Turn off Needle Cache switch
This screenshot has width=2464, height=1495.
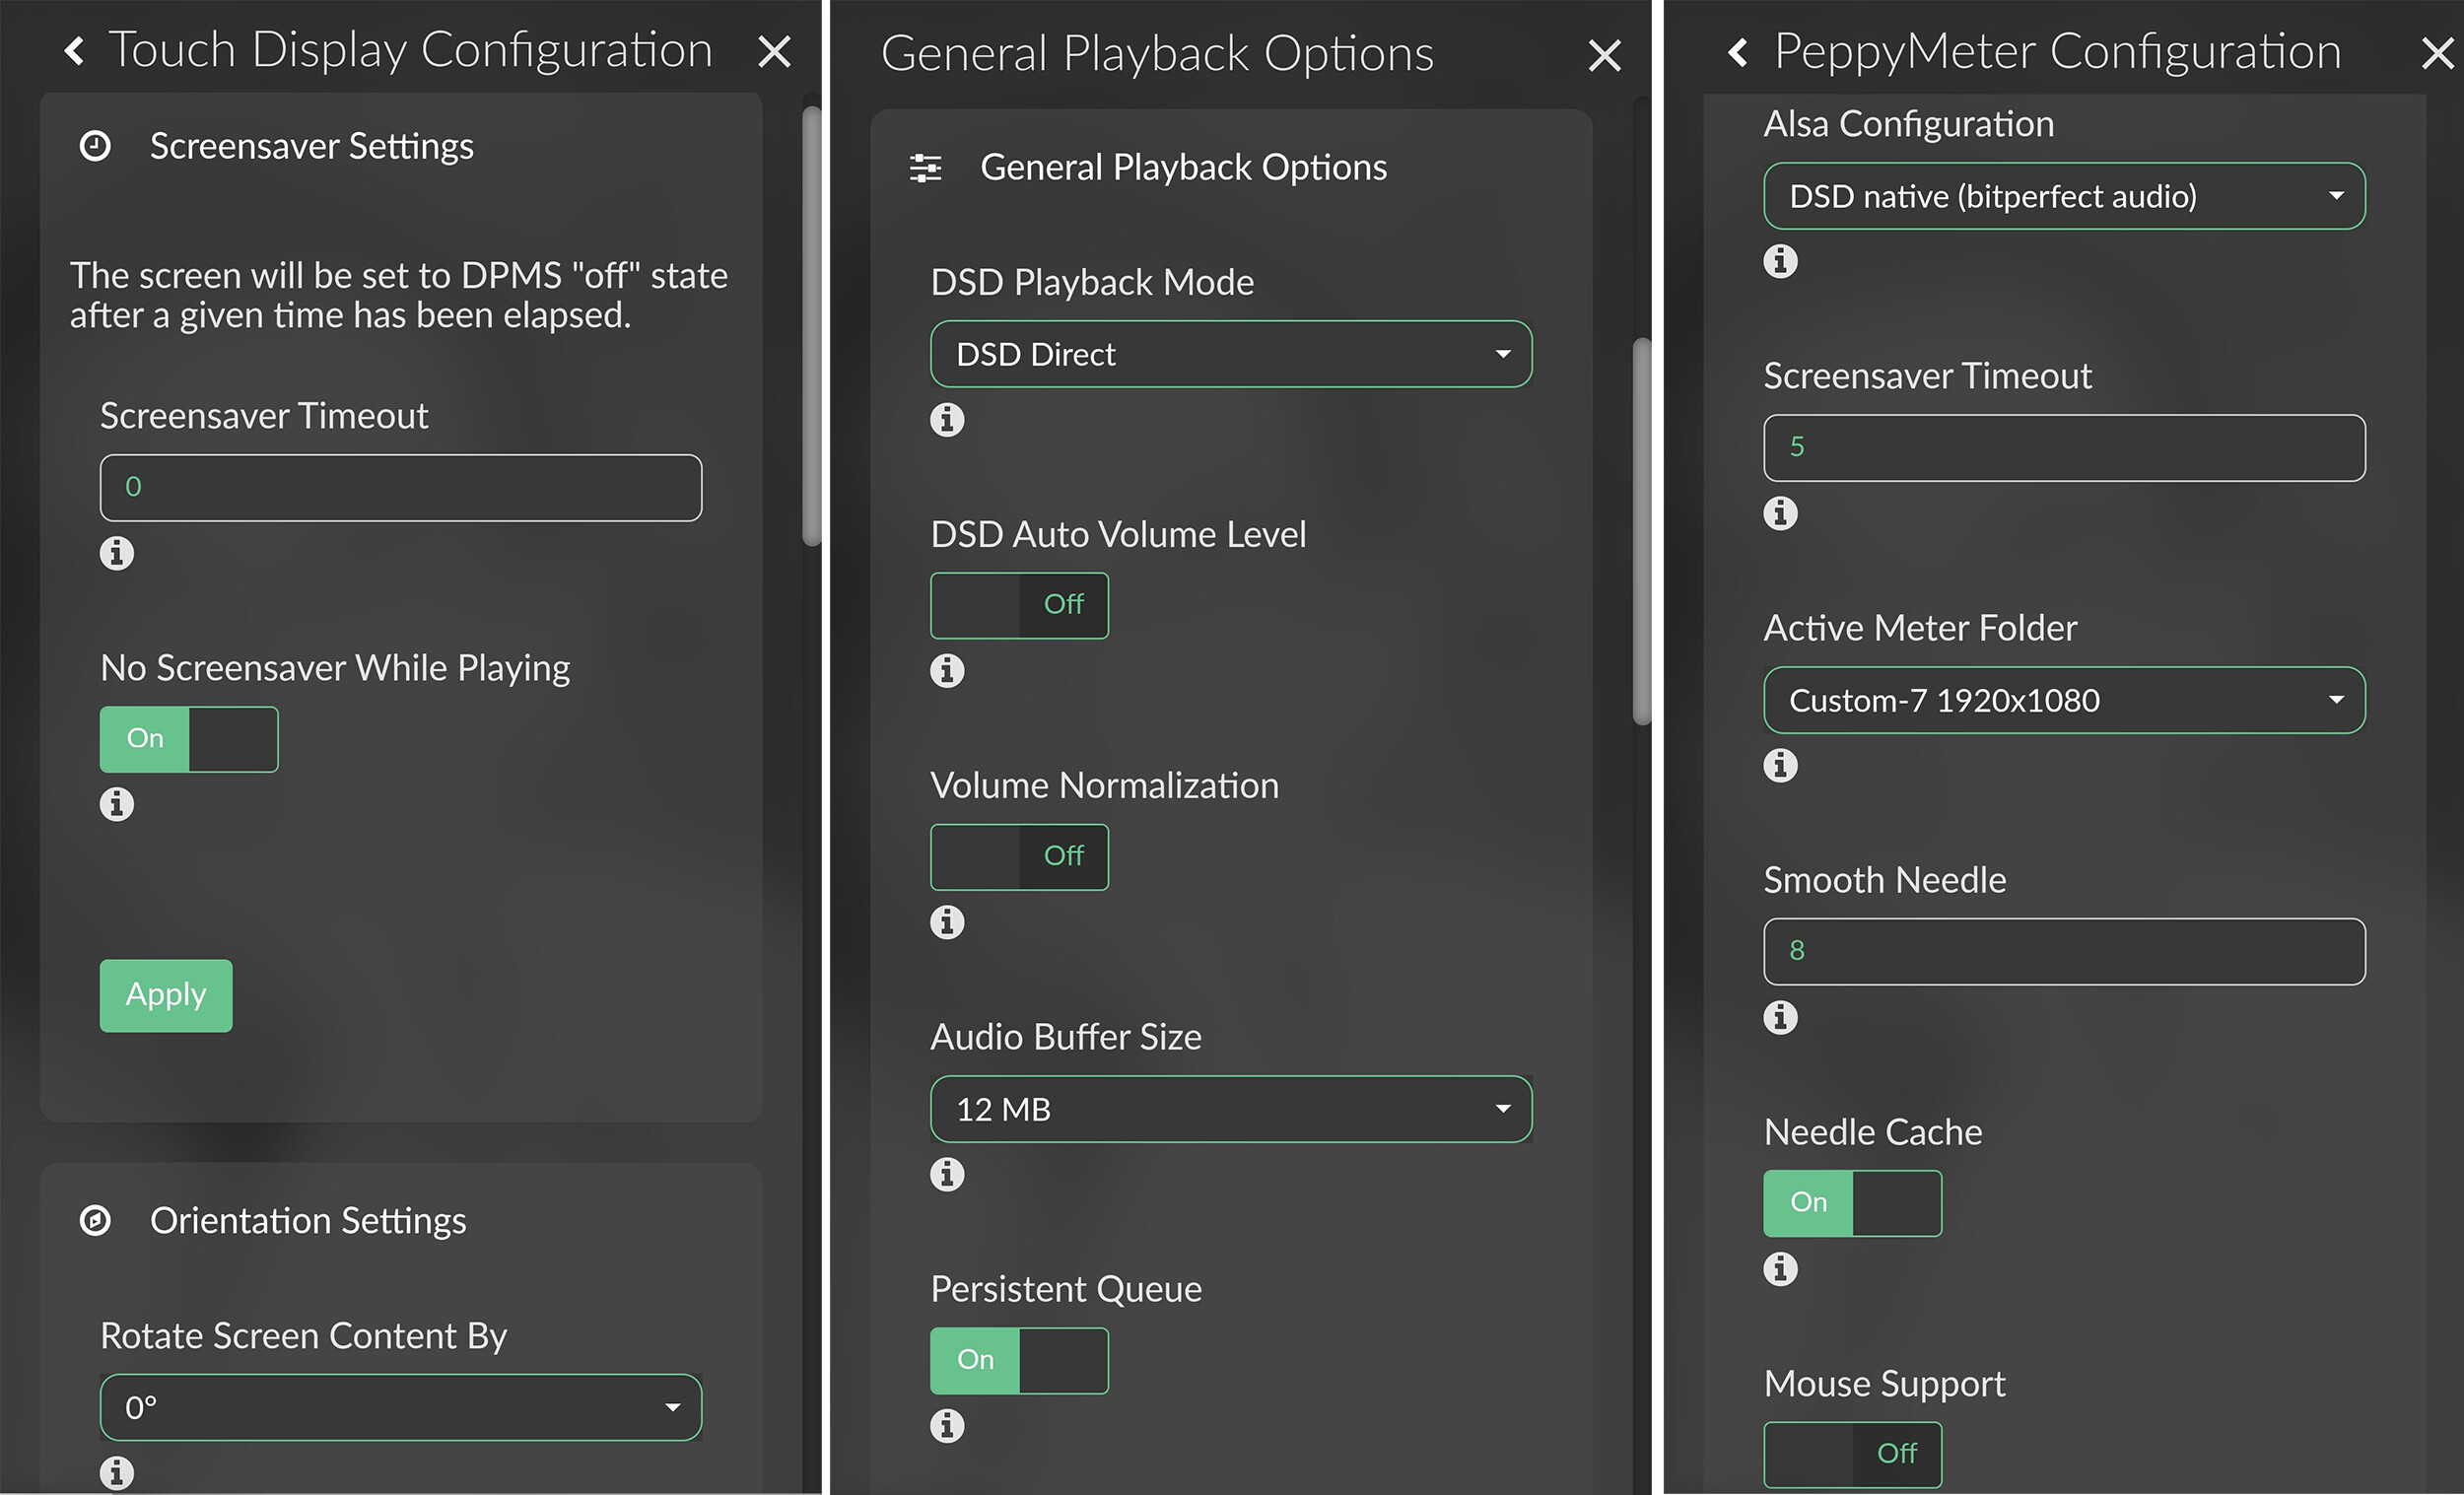(1852, 1203)
